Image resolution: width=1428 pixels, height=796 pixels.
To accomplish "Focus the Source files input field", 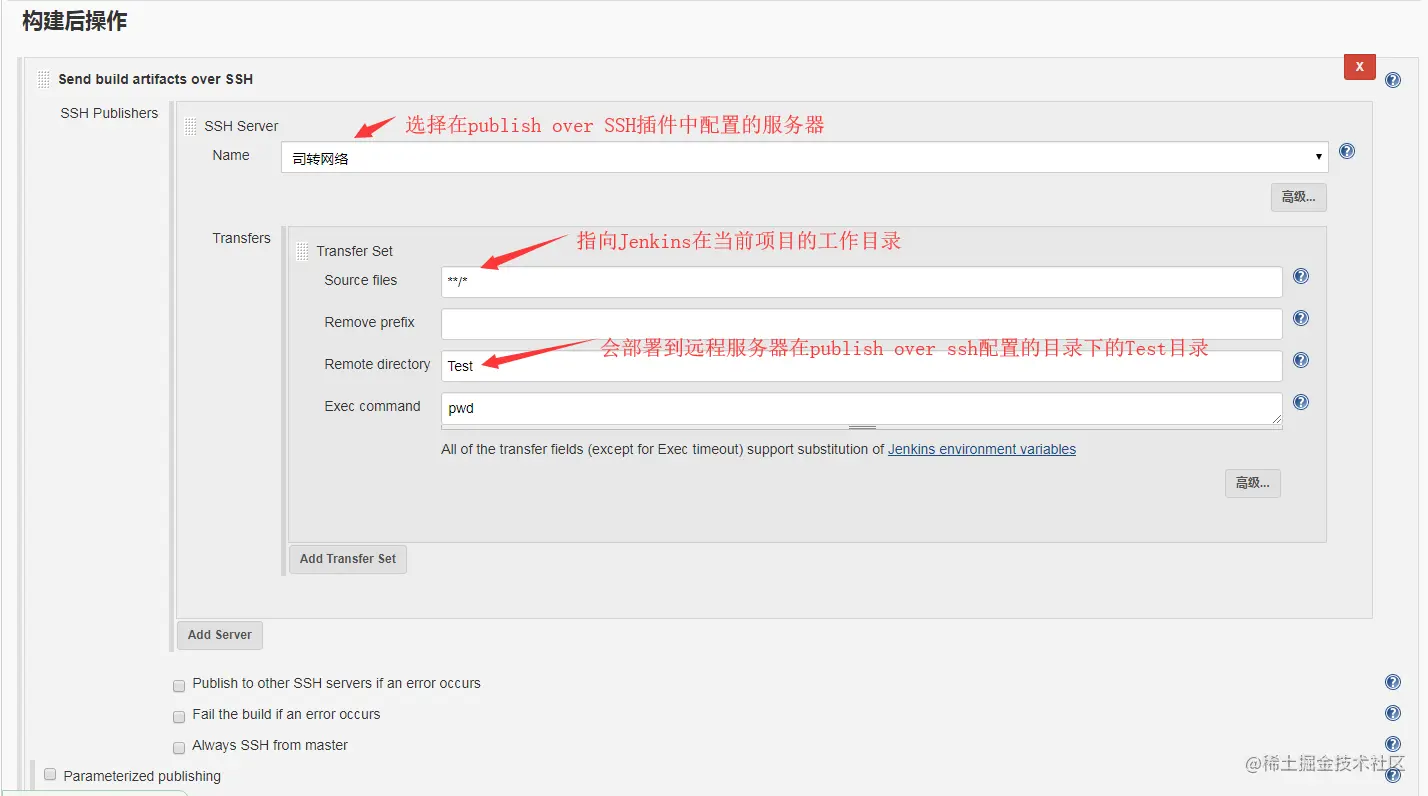I will click(862, 282).
